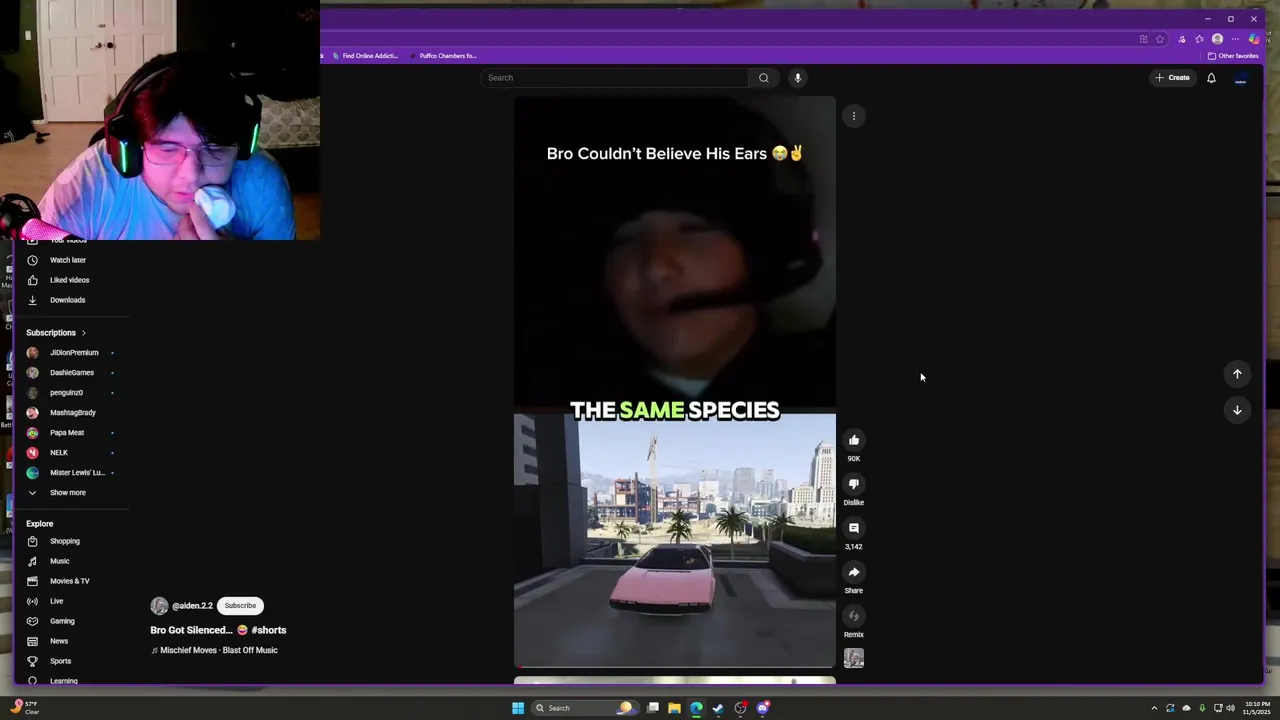
Task: Open the comments showing 3,142
Action: pyautogui.click(x=854, y=528)
